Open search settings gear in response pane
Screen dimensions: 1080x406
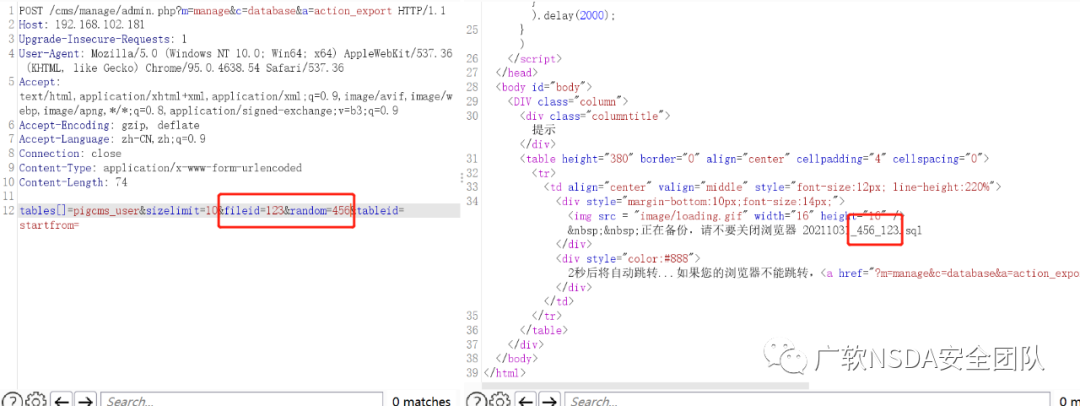pyautogui.click(x=500, y=400)
